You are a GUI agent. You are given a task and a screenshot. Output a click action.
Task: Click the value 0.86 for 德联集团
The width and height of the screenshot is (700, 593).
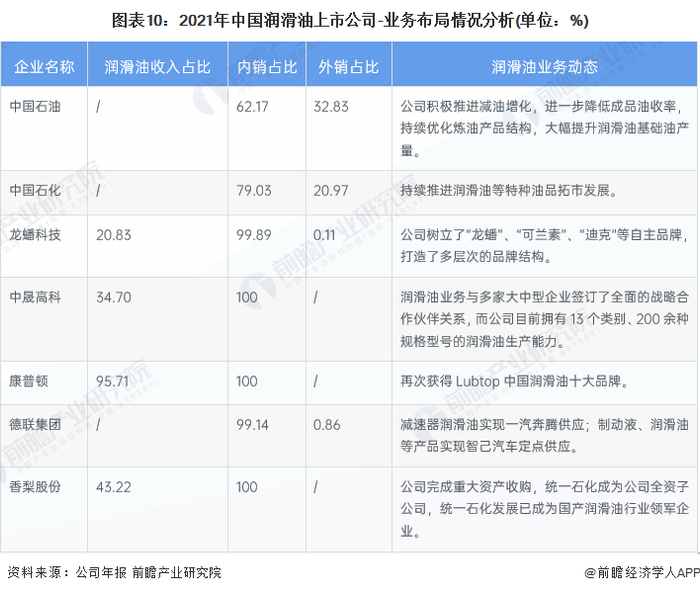327,425
